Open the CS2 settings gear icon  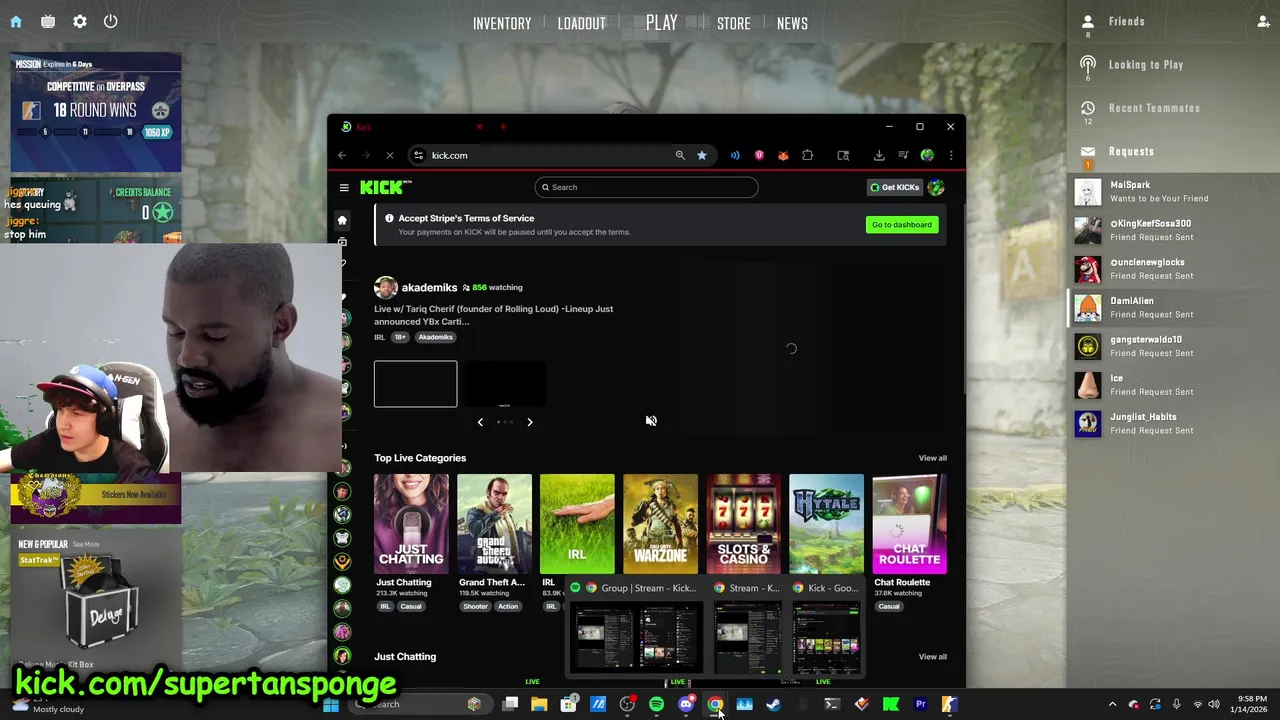tap(80, 21)
